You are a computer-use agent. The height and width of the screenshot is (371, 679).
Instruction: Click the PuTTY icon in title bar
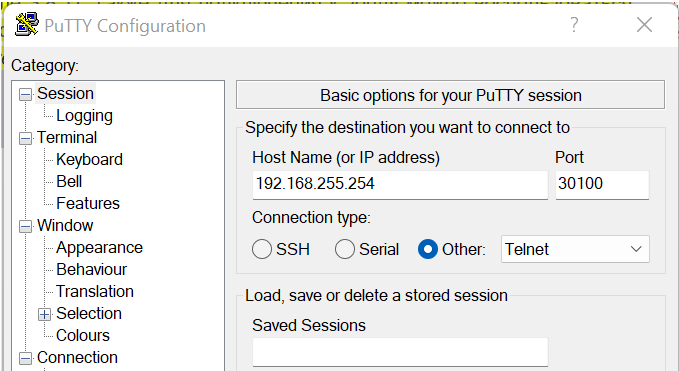pos(27,24)
